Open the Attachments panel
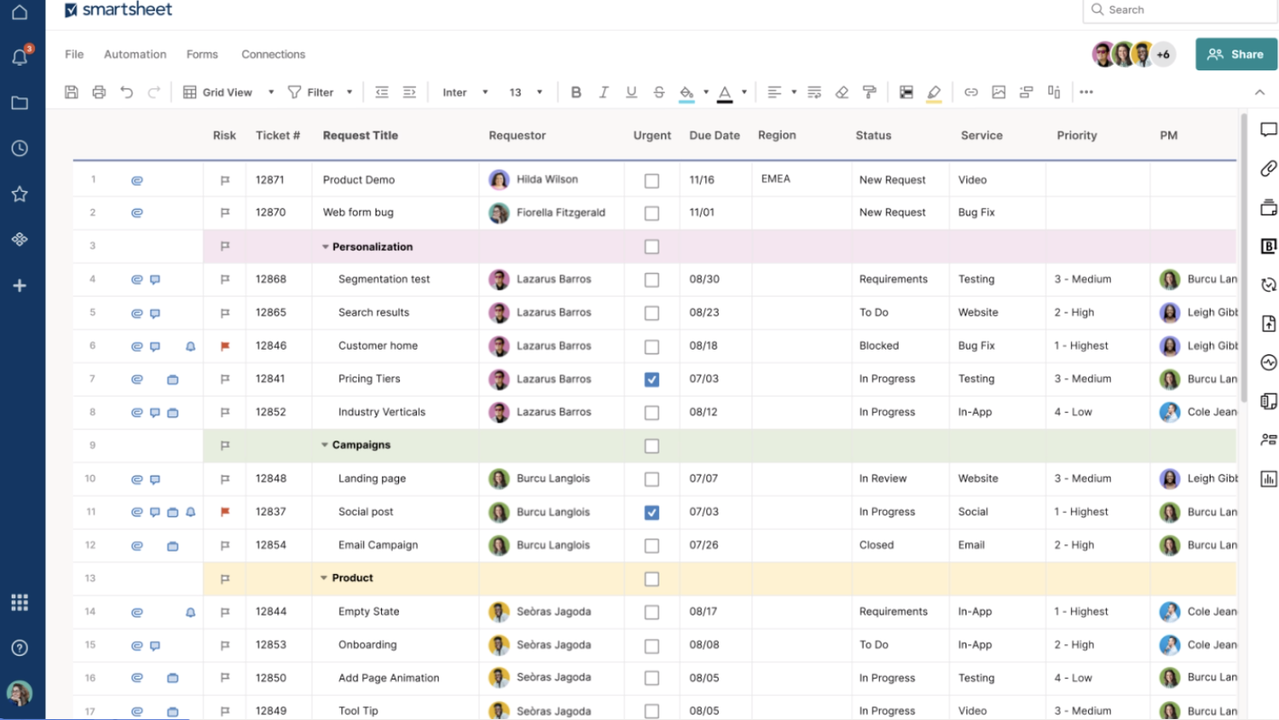This screenshot has height=720, width=1279. click(1268, 168)
